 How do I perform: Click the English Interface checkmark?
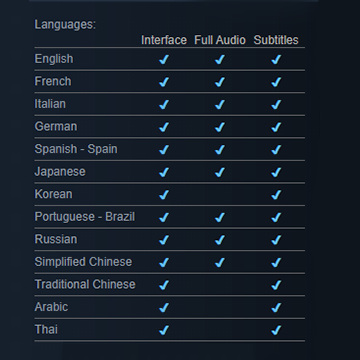(164, 60)
